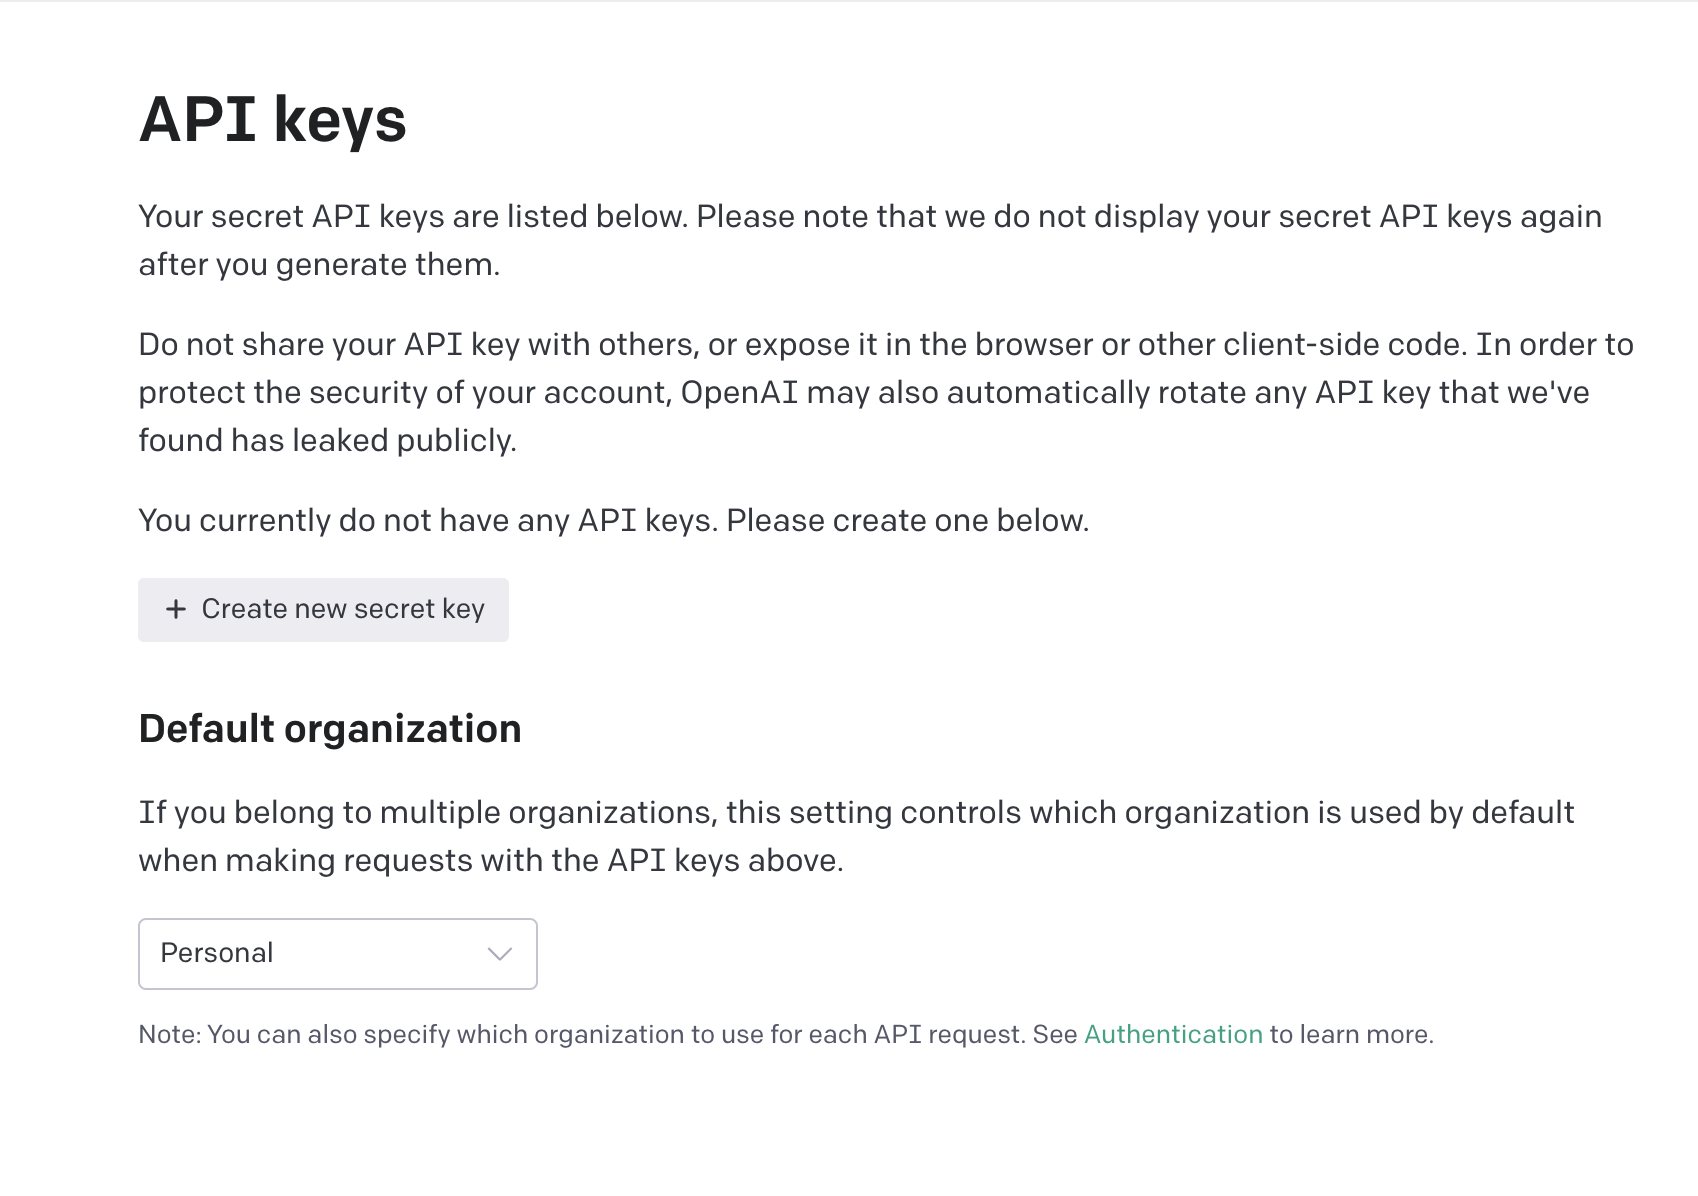Screen dimensions: 1698x1196
Task: Click the 'Please create one below' sentence
Action: 907,521
